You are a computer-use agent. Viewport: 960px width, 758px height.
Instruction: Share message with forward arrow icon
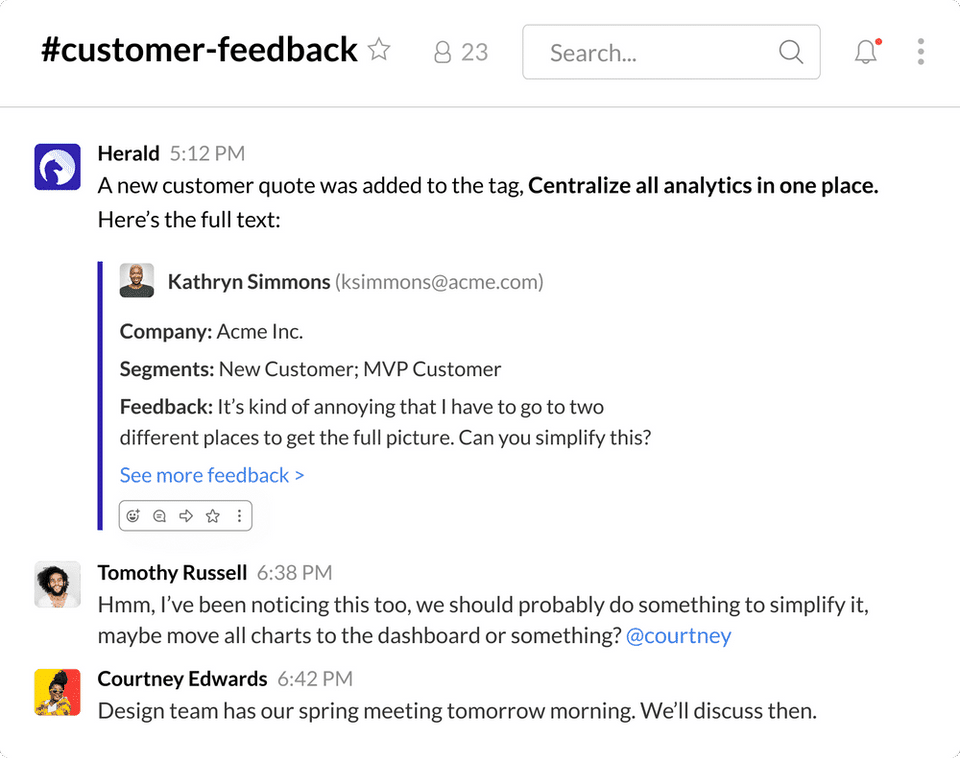pos(186,516)
